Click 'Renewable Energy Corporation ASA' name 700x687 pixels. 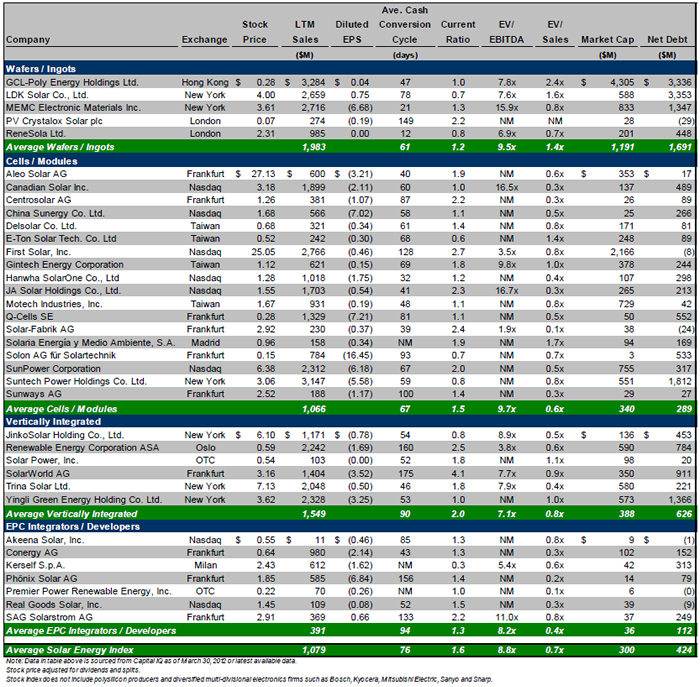[82, 448]
